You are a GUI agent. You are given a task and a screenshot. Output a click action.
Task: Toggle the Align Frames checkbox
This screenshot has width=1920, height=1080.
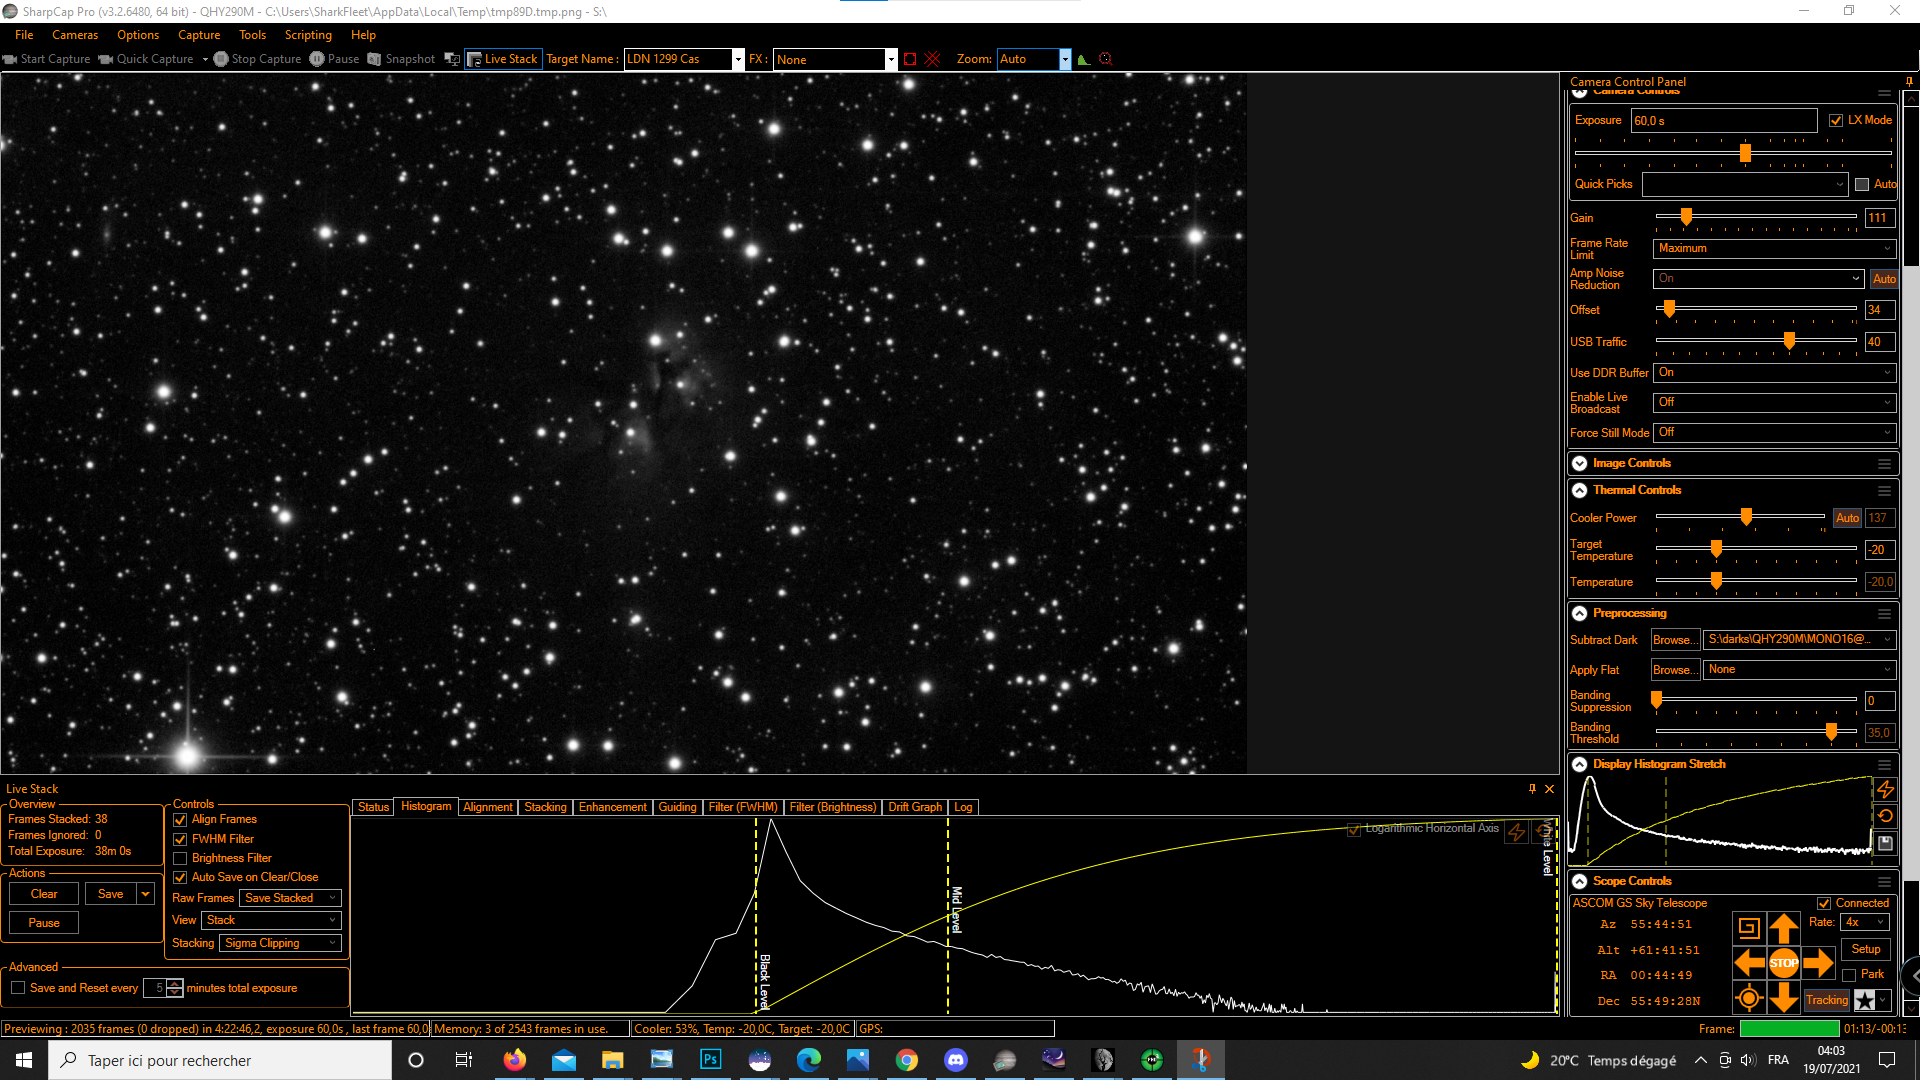(180, 820)
